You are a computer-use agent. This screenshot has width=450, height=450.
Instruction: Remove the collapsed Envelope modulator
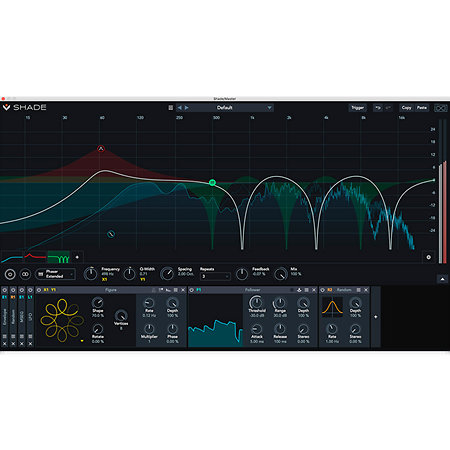5,344
